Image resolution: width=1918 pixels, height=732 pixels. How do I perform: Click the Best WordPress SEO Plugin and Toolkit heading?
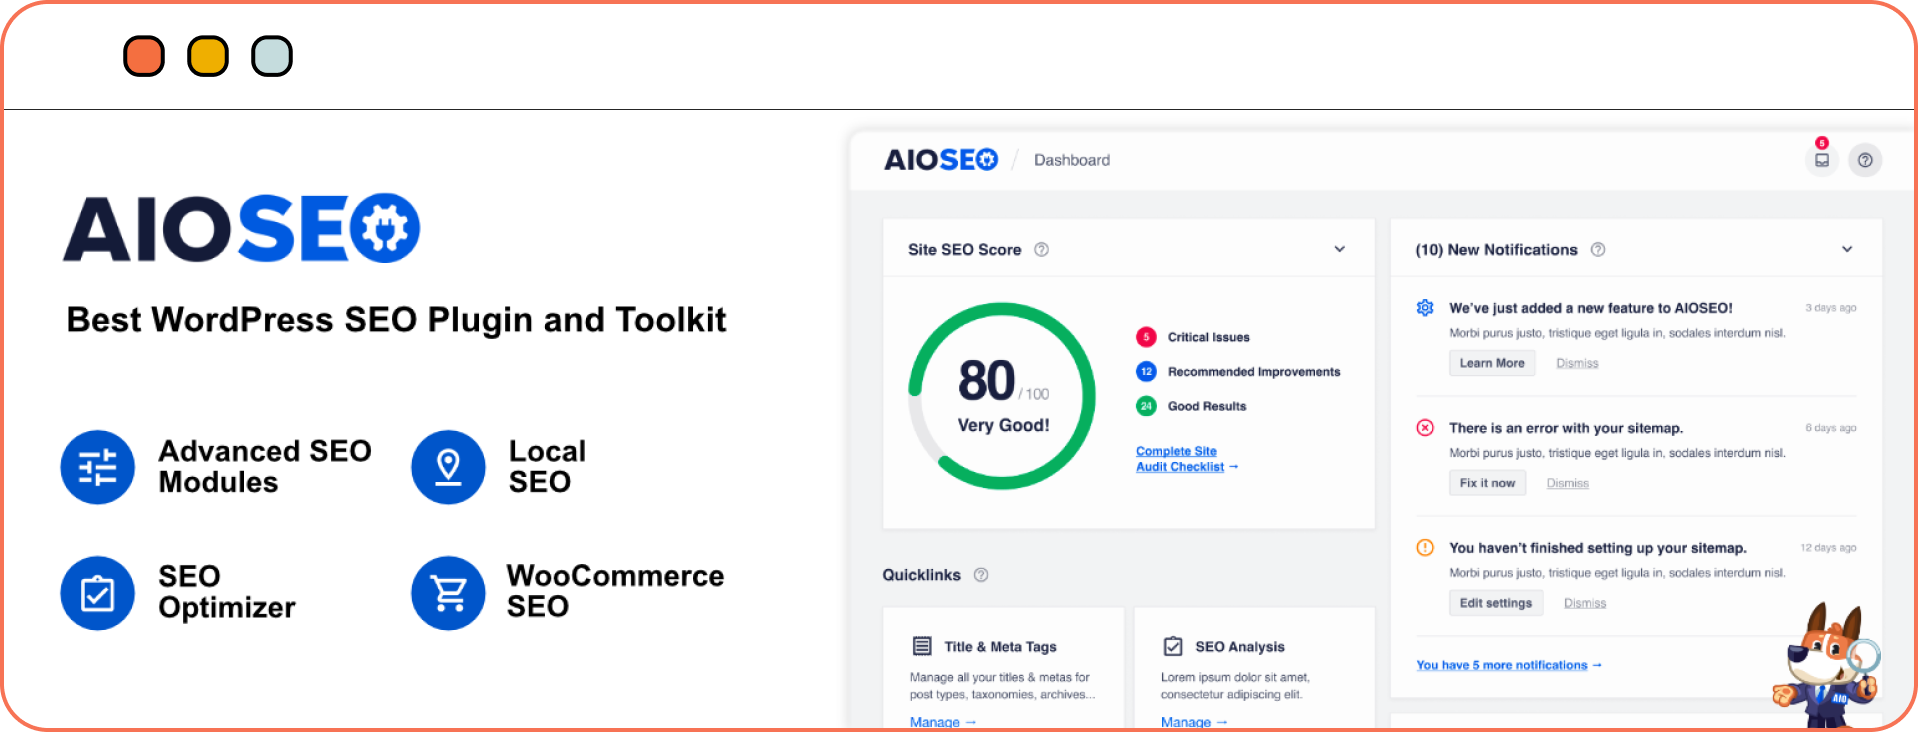[396, 320]
